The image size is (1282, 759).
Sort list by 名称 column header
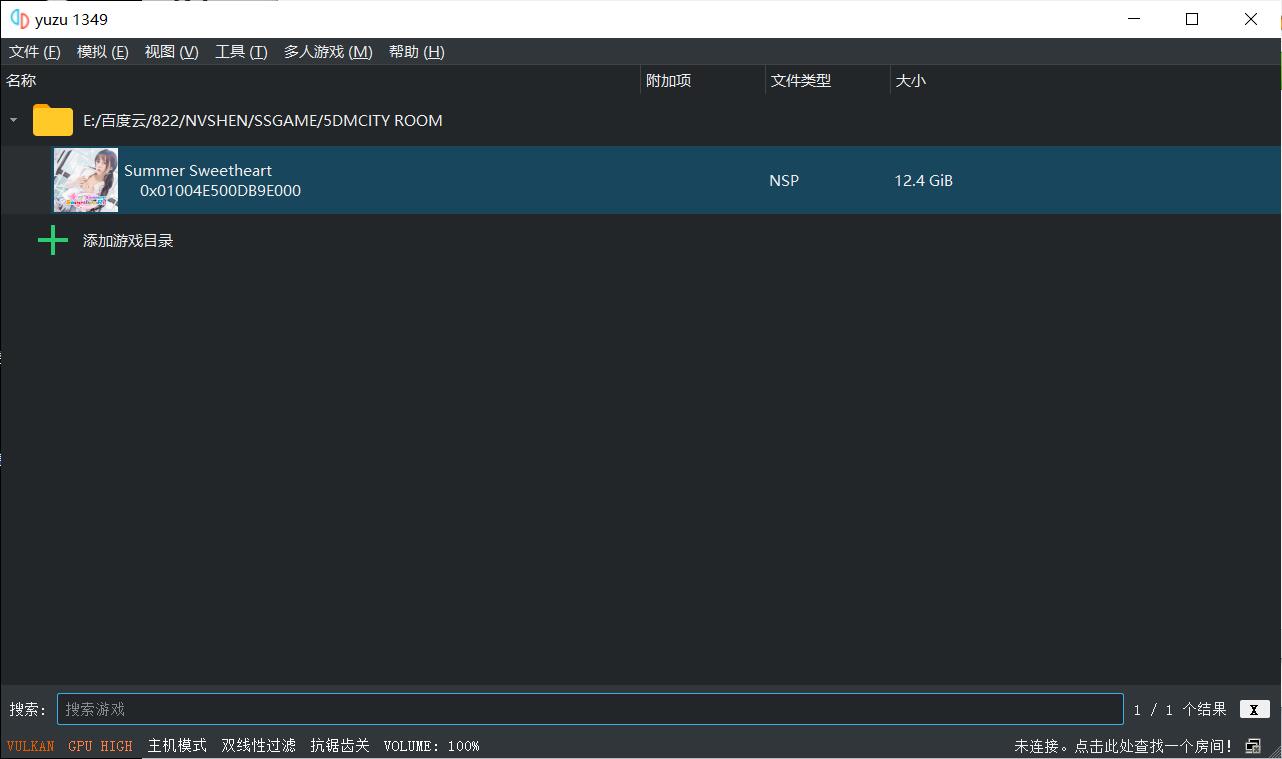click(x=21, y=81)
